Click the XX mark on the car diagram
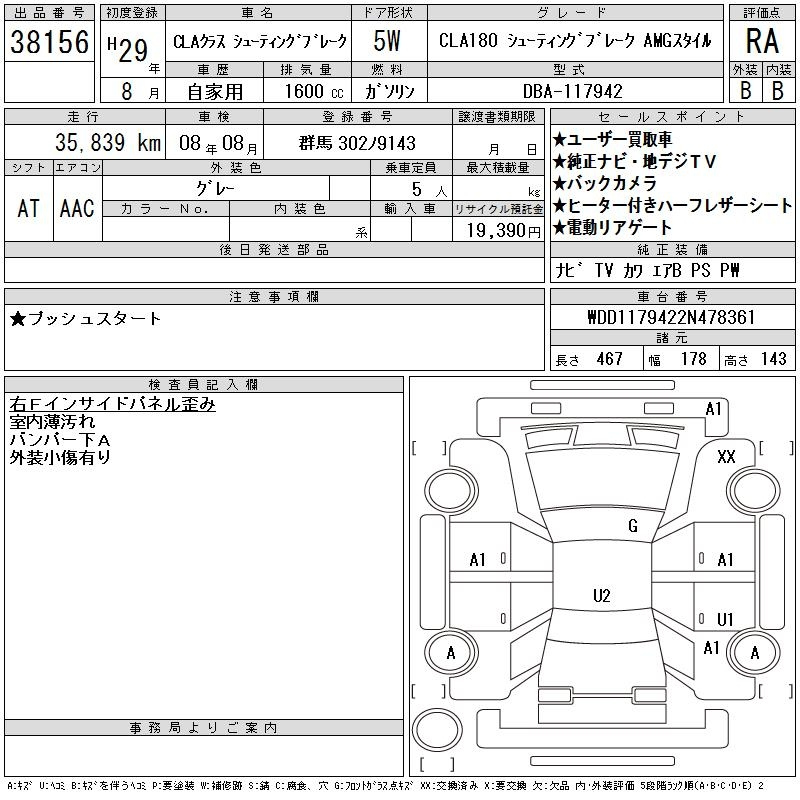Viewport: 800px width, 800px height. pos(726,457)
